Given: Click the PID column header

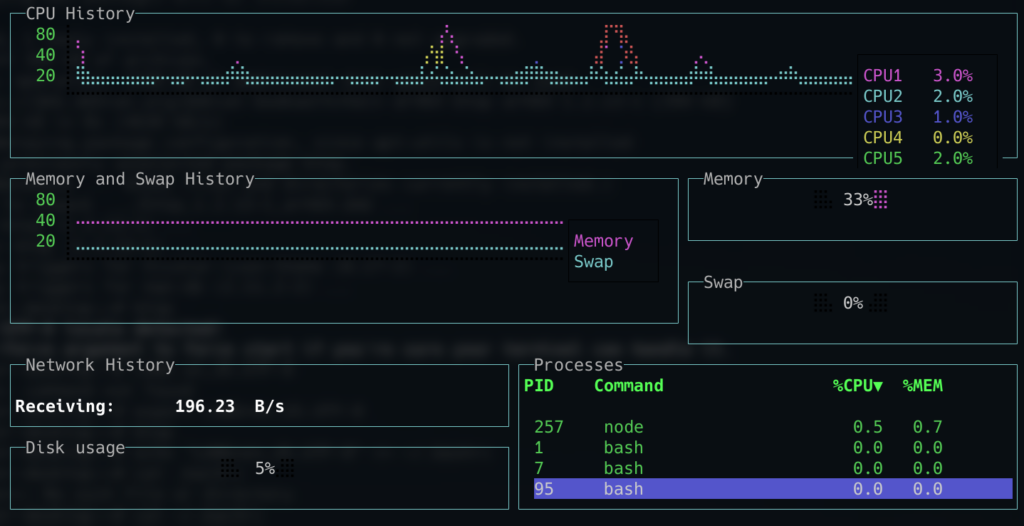Looking at the screenshot, I should 538,386.
